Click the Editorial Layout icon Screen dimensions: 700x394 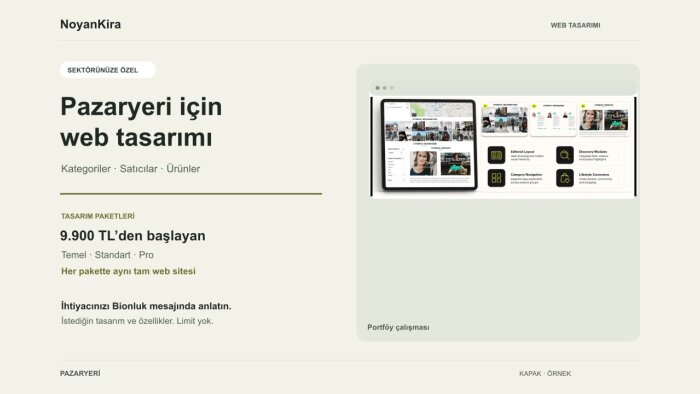(496, 155)
